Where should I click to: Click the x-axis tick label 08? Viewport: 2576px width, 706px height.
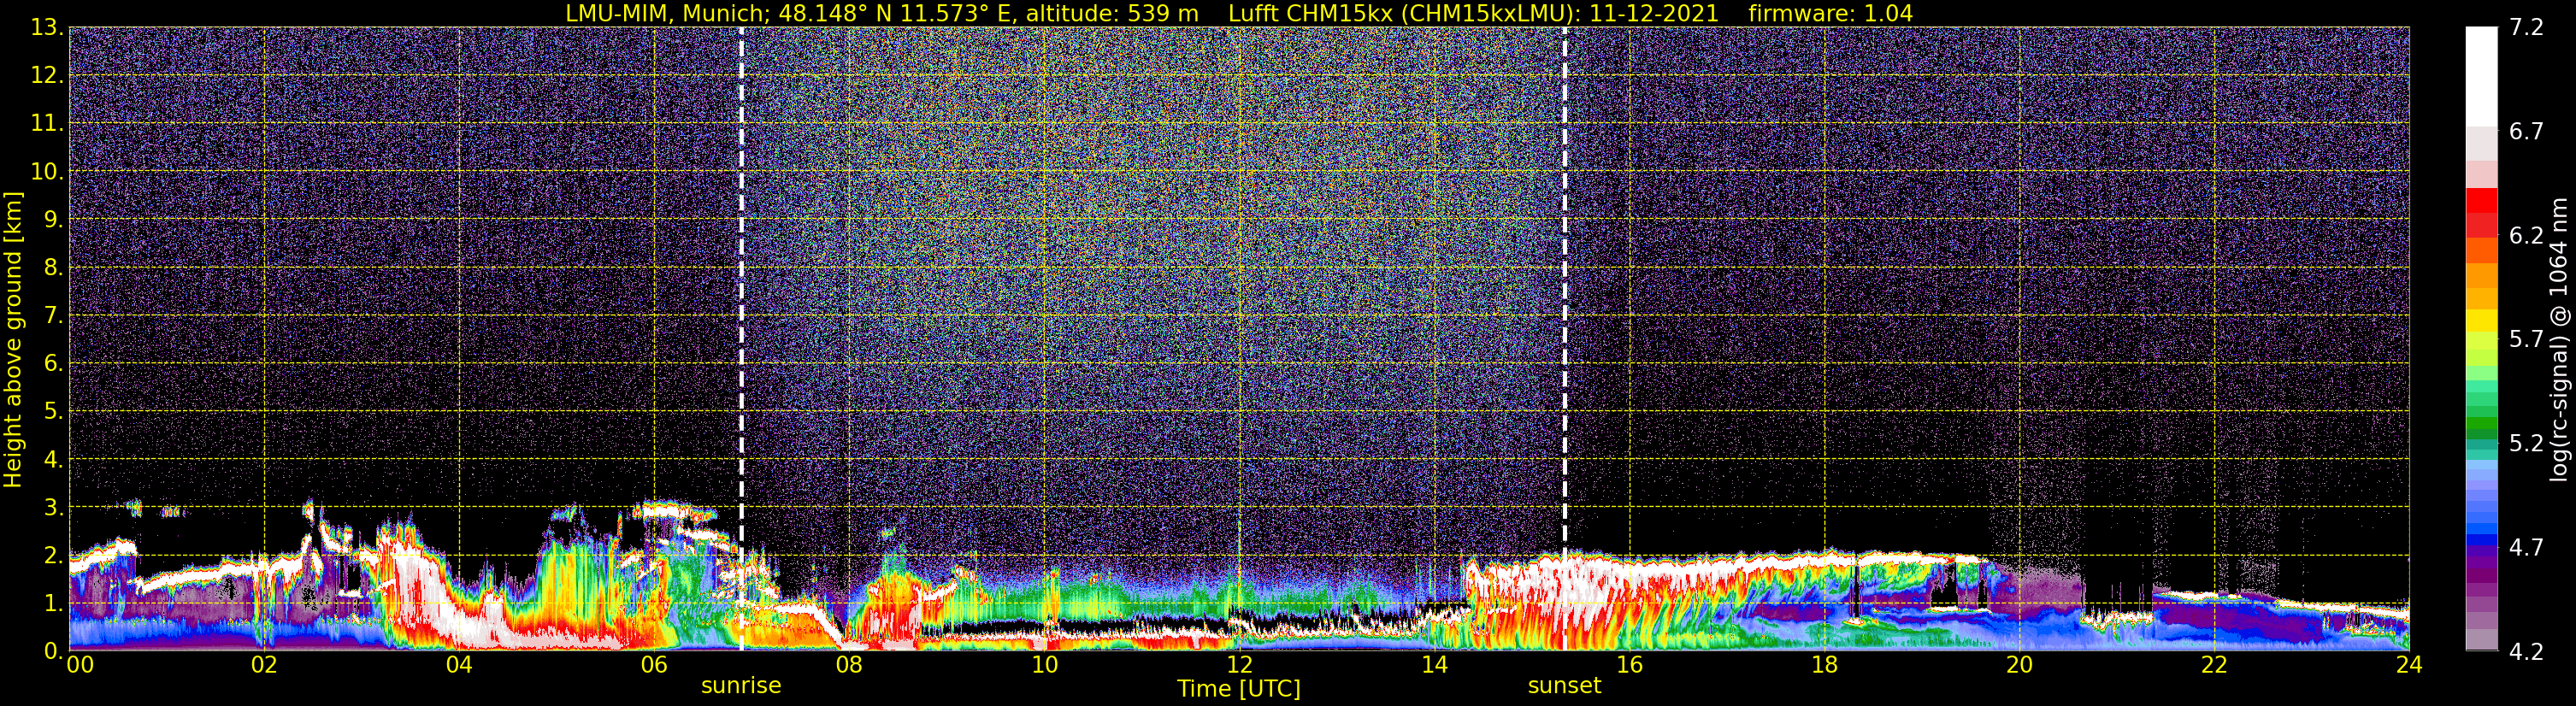849,665
